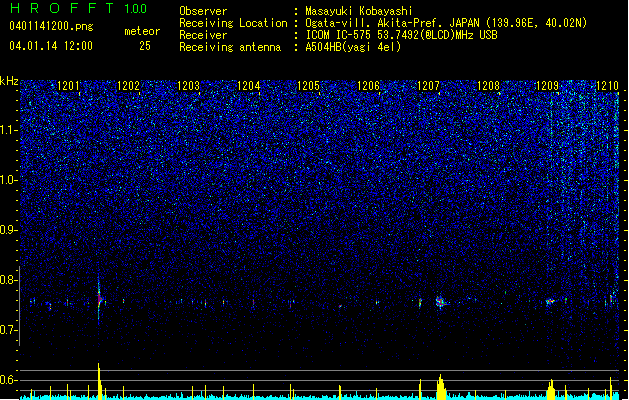
Task: Click the 1206 time marker
Action: [x=368, y=86]
